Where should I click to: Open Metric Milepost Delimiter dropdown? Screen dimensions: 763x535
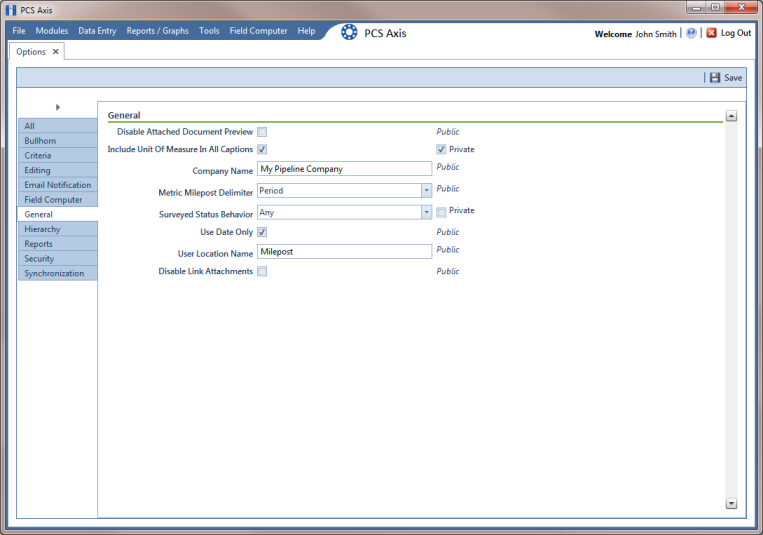[426, 190]
